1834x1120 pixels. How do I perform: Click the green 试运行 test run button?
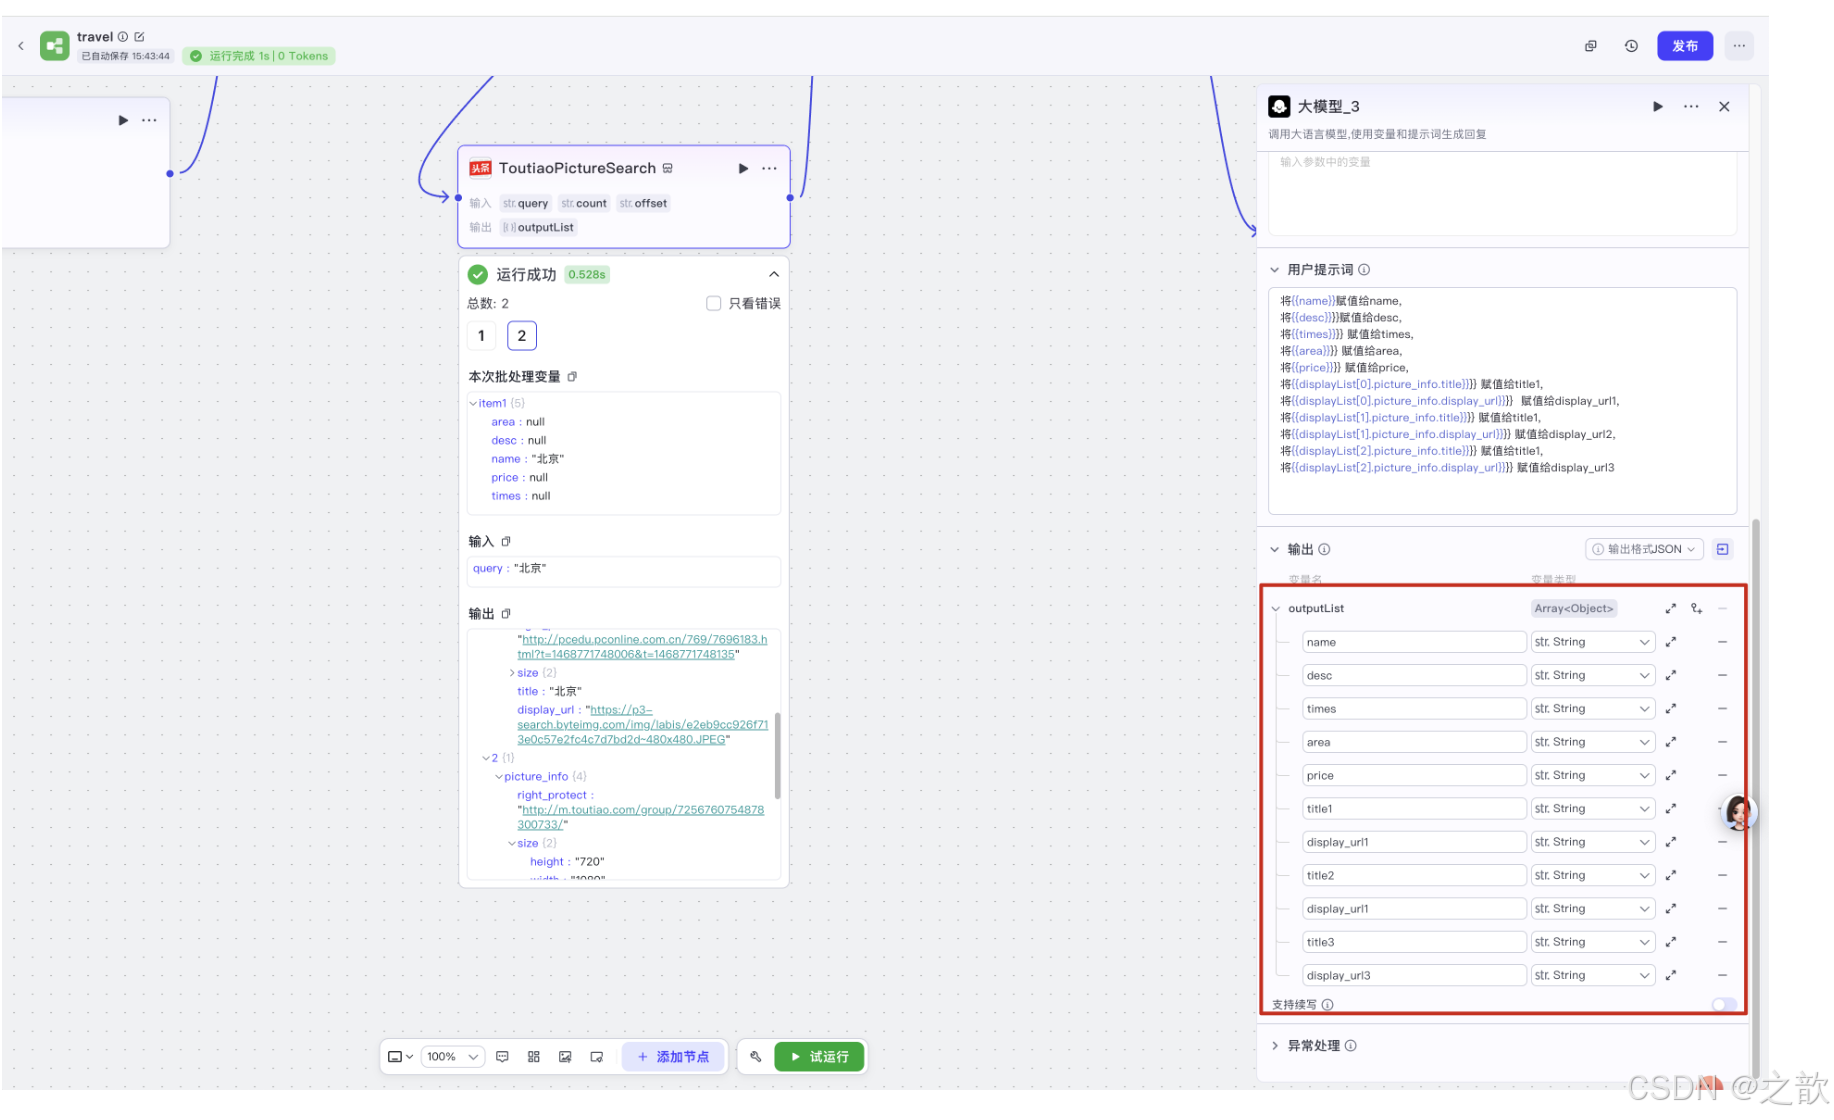tap(820, 1057)
